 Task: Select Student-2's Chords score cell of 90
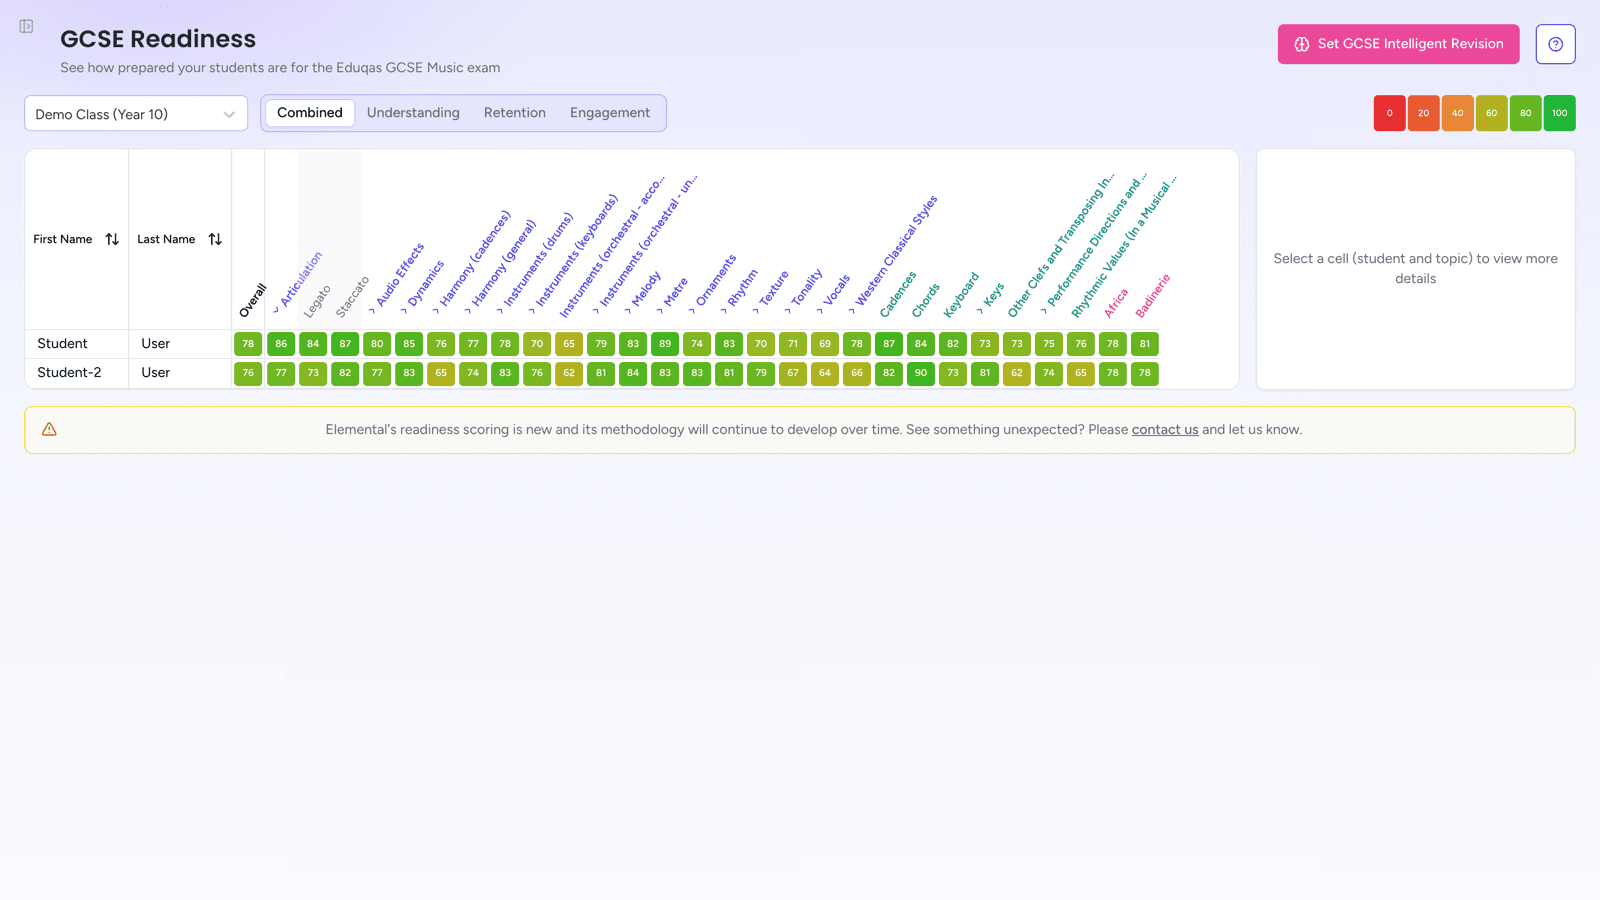pos(921,373)
